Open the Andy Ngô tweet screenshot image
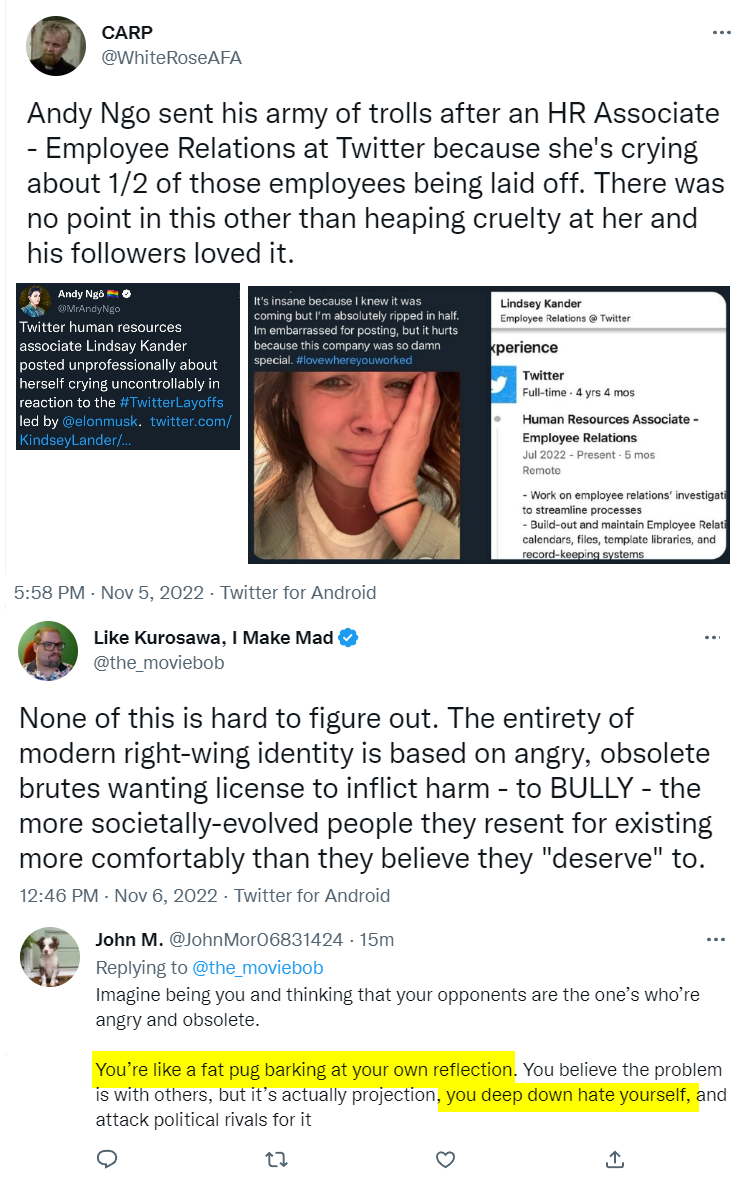 pos(129,366)
